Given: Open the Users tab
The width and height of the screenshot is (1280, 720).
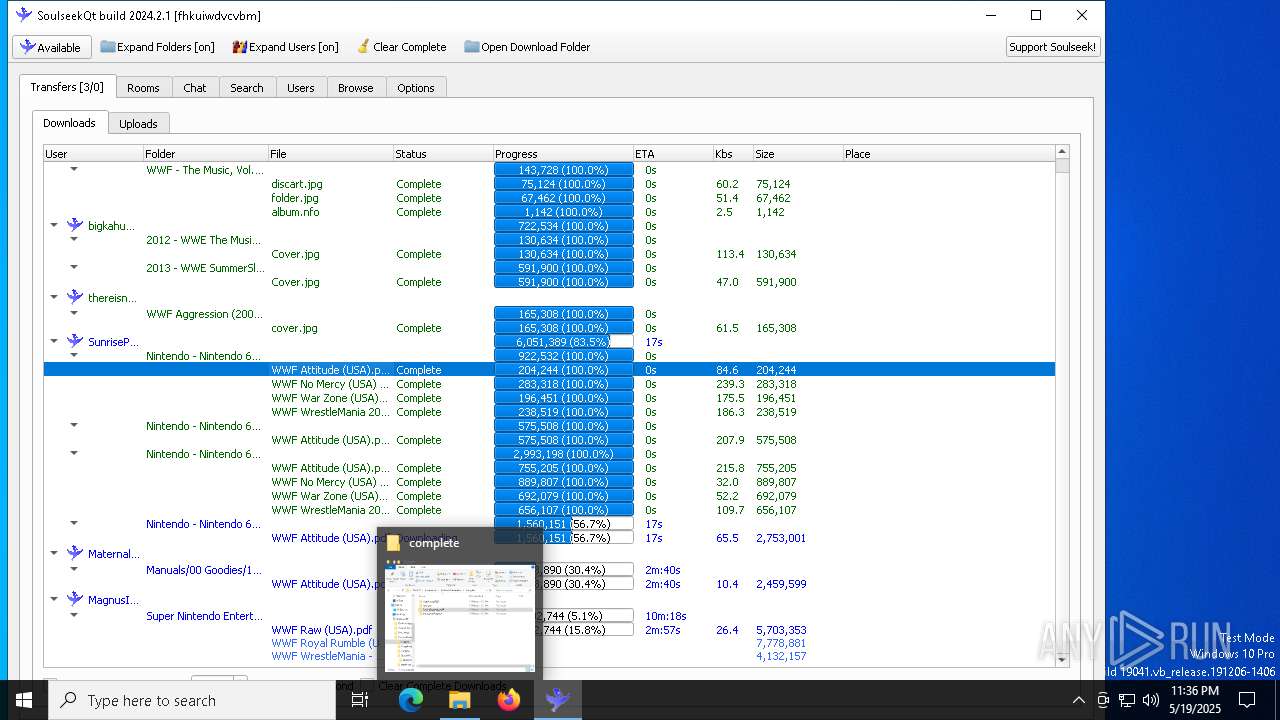Looking at the screenshot, I should [x=301, y=88].
